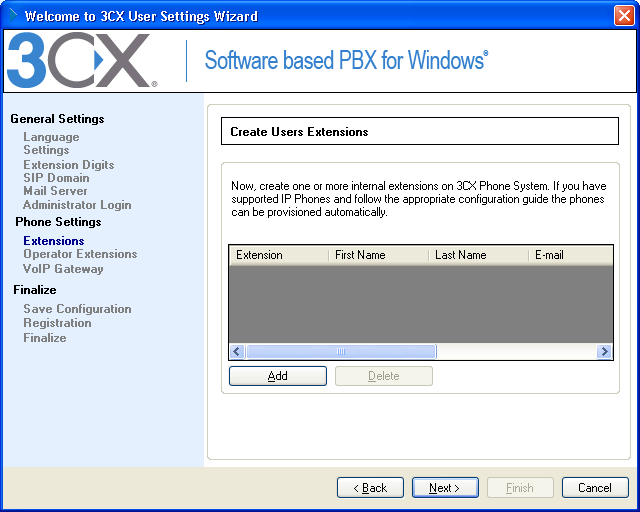The height and width of the screenshot is (512, 640).
Task: Open the SIP Domain step
Action: (56, 178)
